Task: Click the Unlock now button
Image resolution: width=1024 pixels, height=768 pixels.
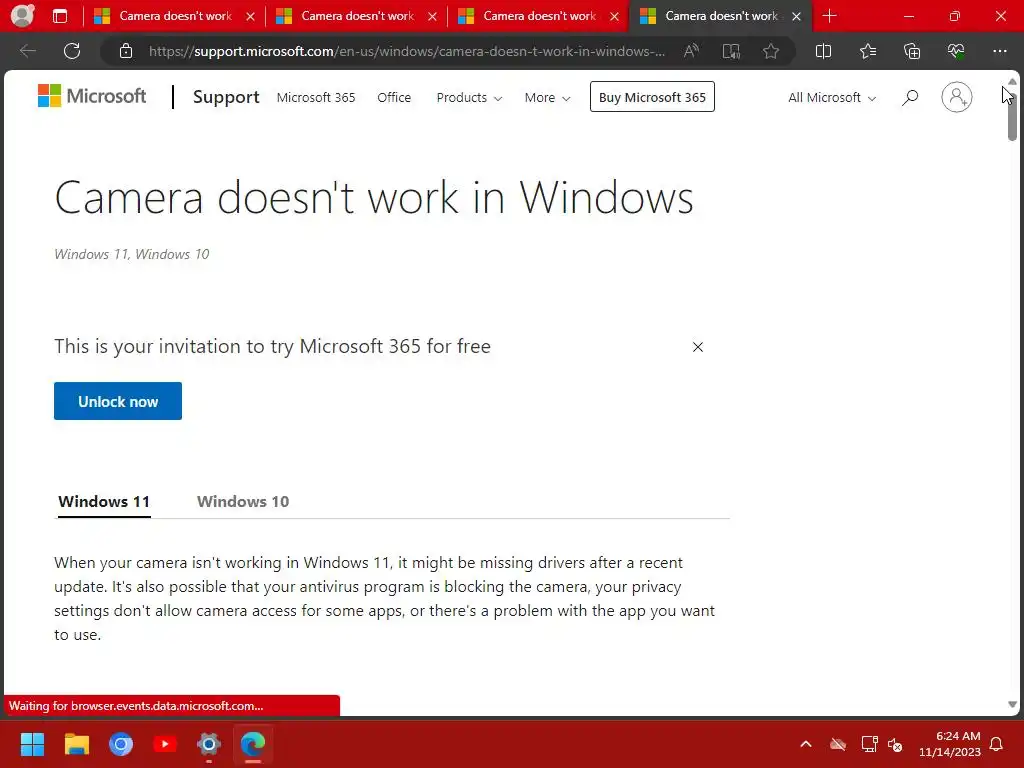Action: pyautogui.click(x=118, y=401)
